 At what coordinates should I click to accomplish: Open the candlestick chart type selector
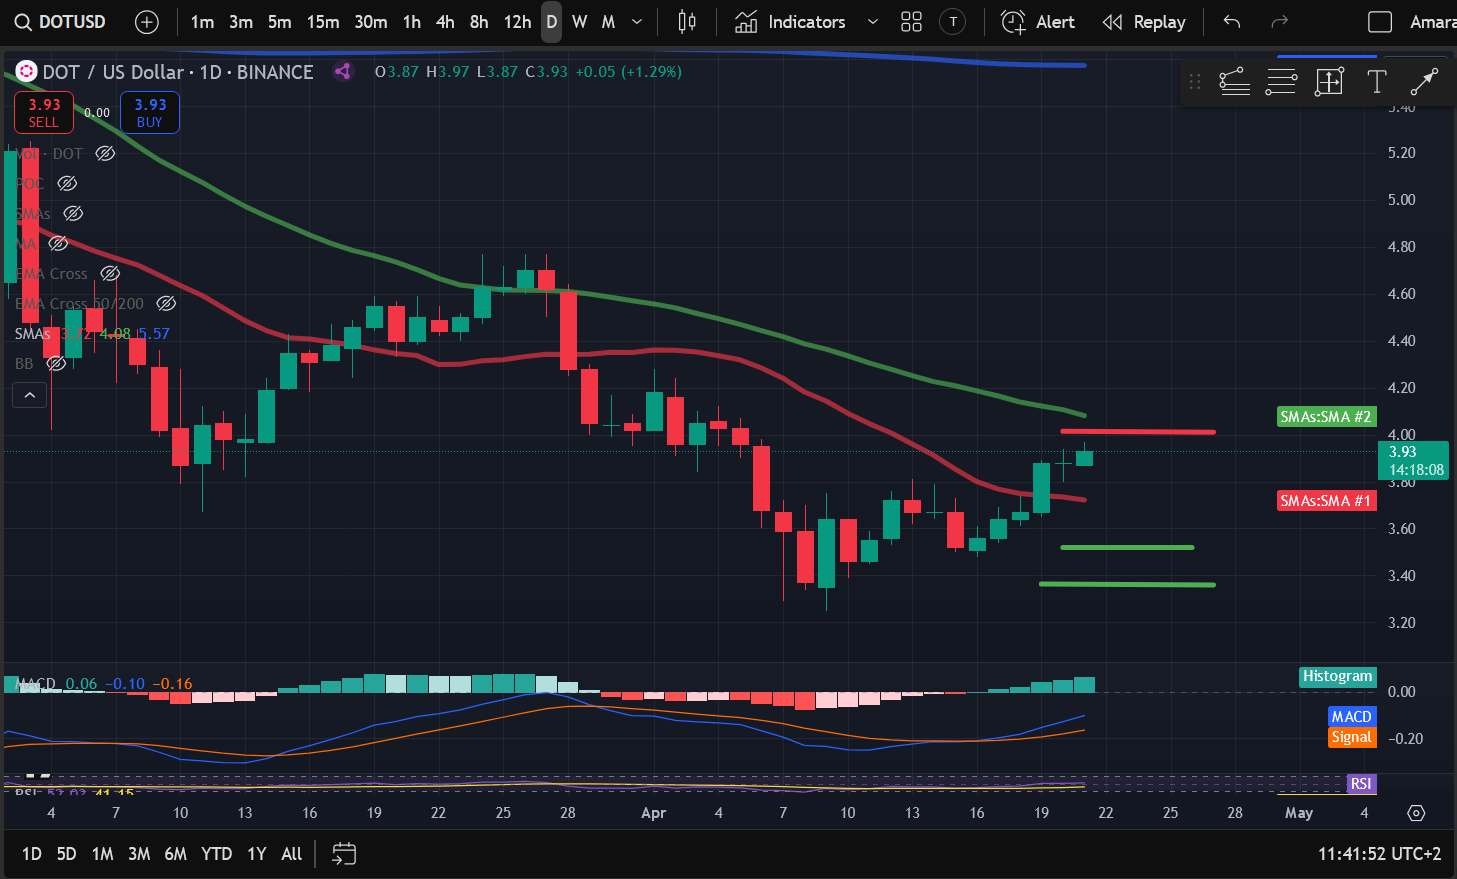point(687,22)
